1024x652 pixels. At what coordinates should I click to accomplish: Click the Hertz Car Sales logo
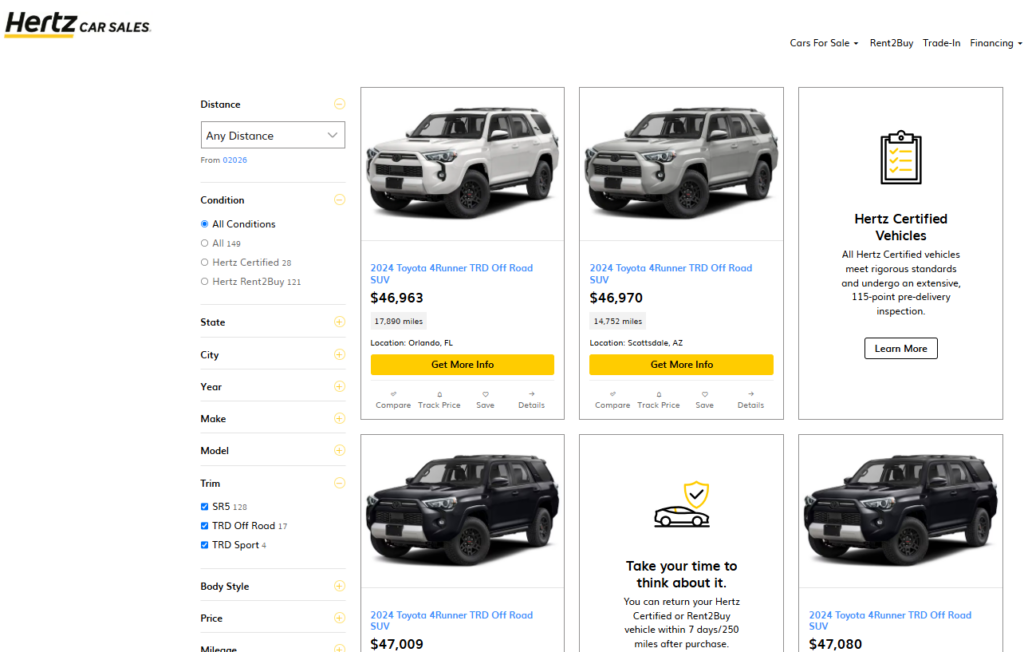[77, 24]
